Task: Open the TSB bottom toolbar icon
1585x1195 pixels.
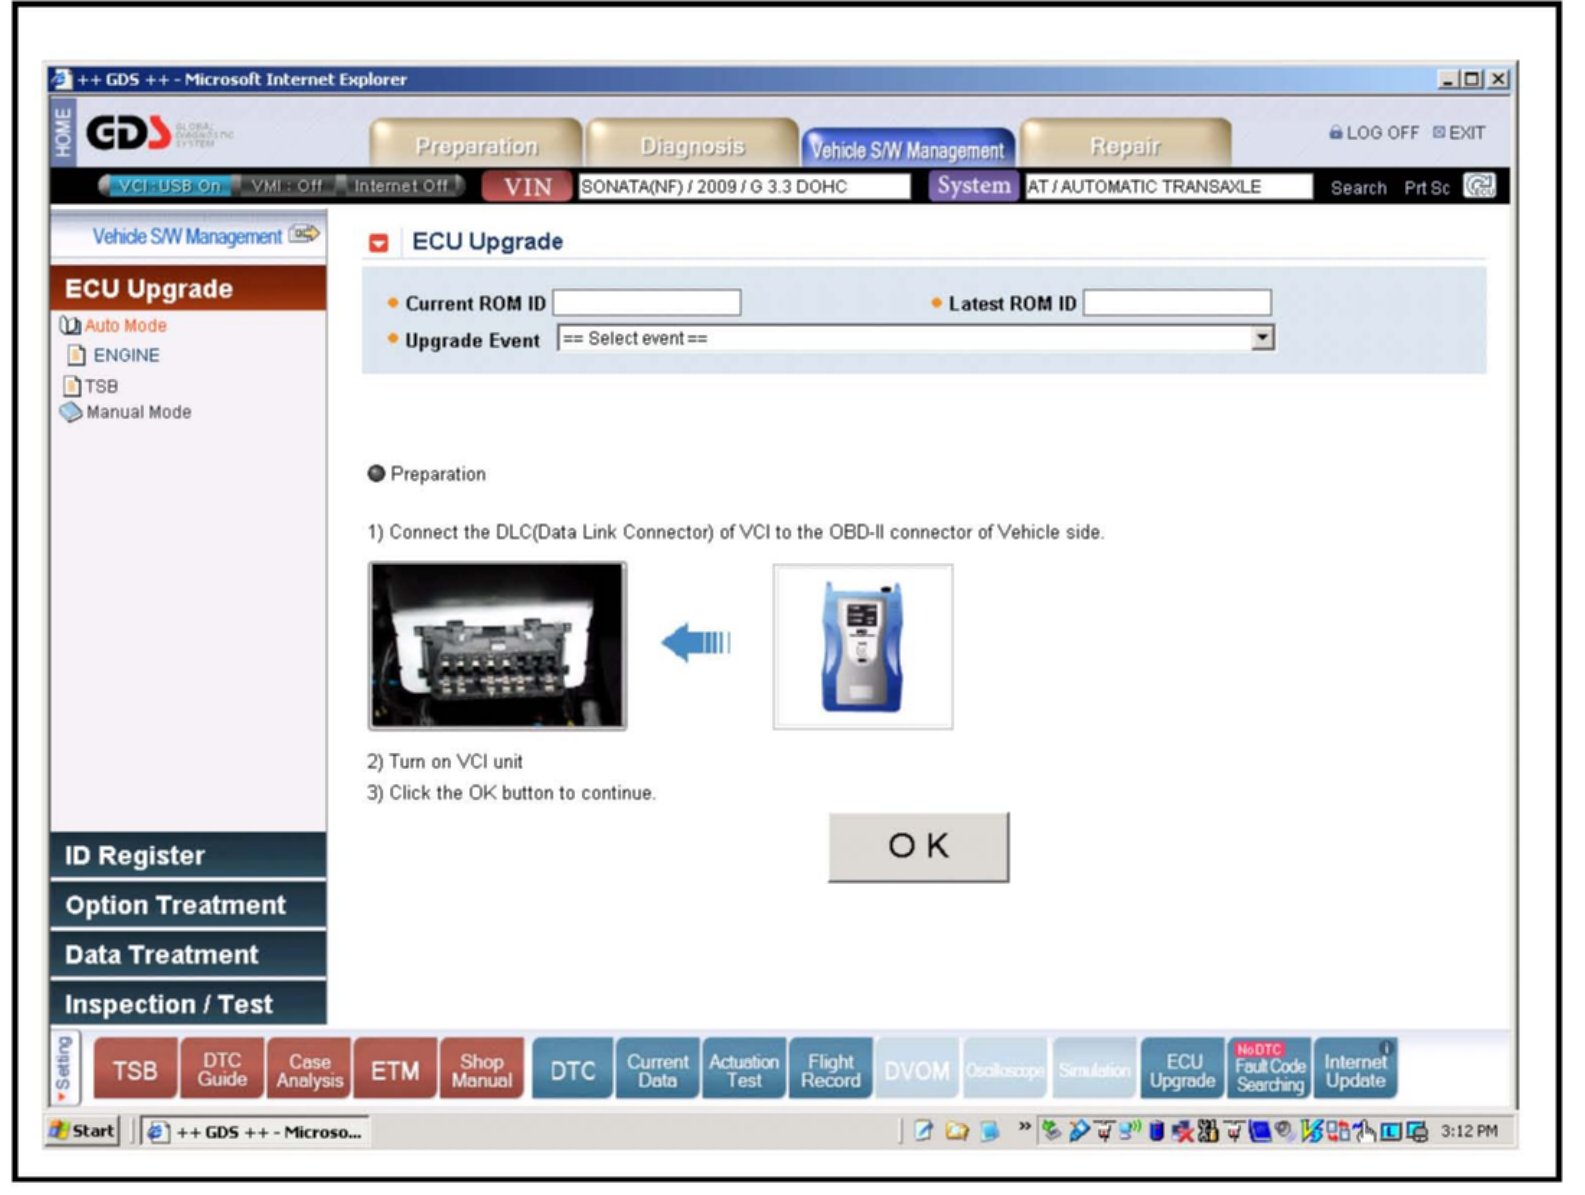Action: 135,1070
